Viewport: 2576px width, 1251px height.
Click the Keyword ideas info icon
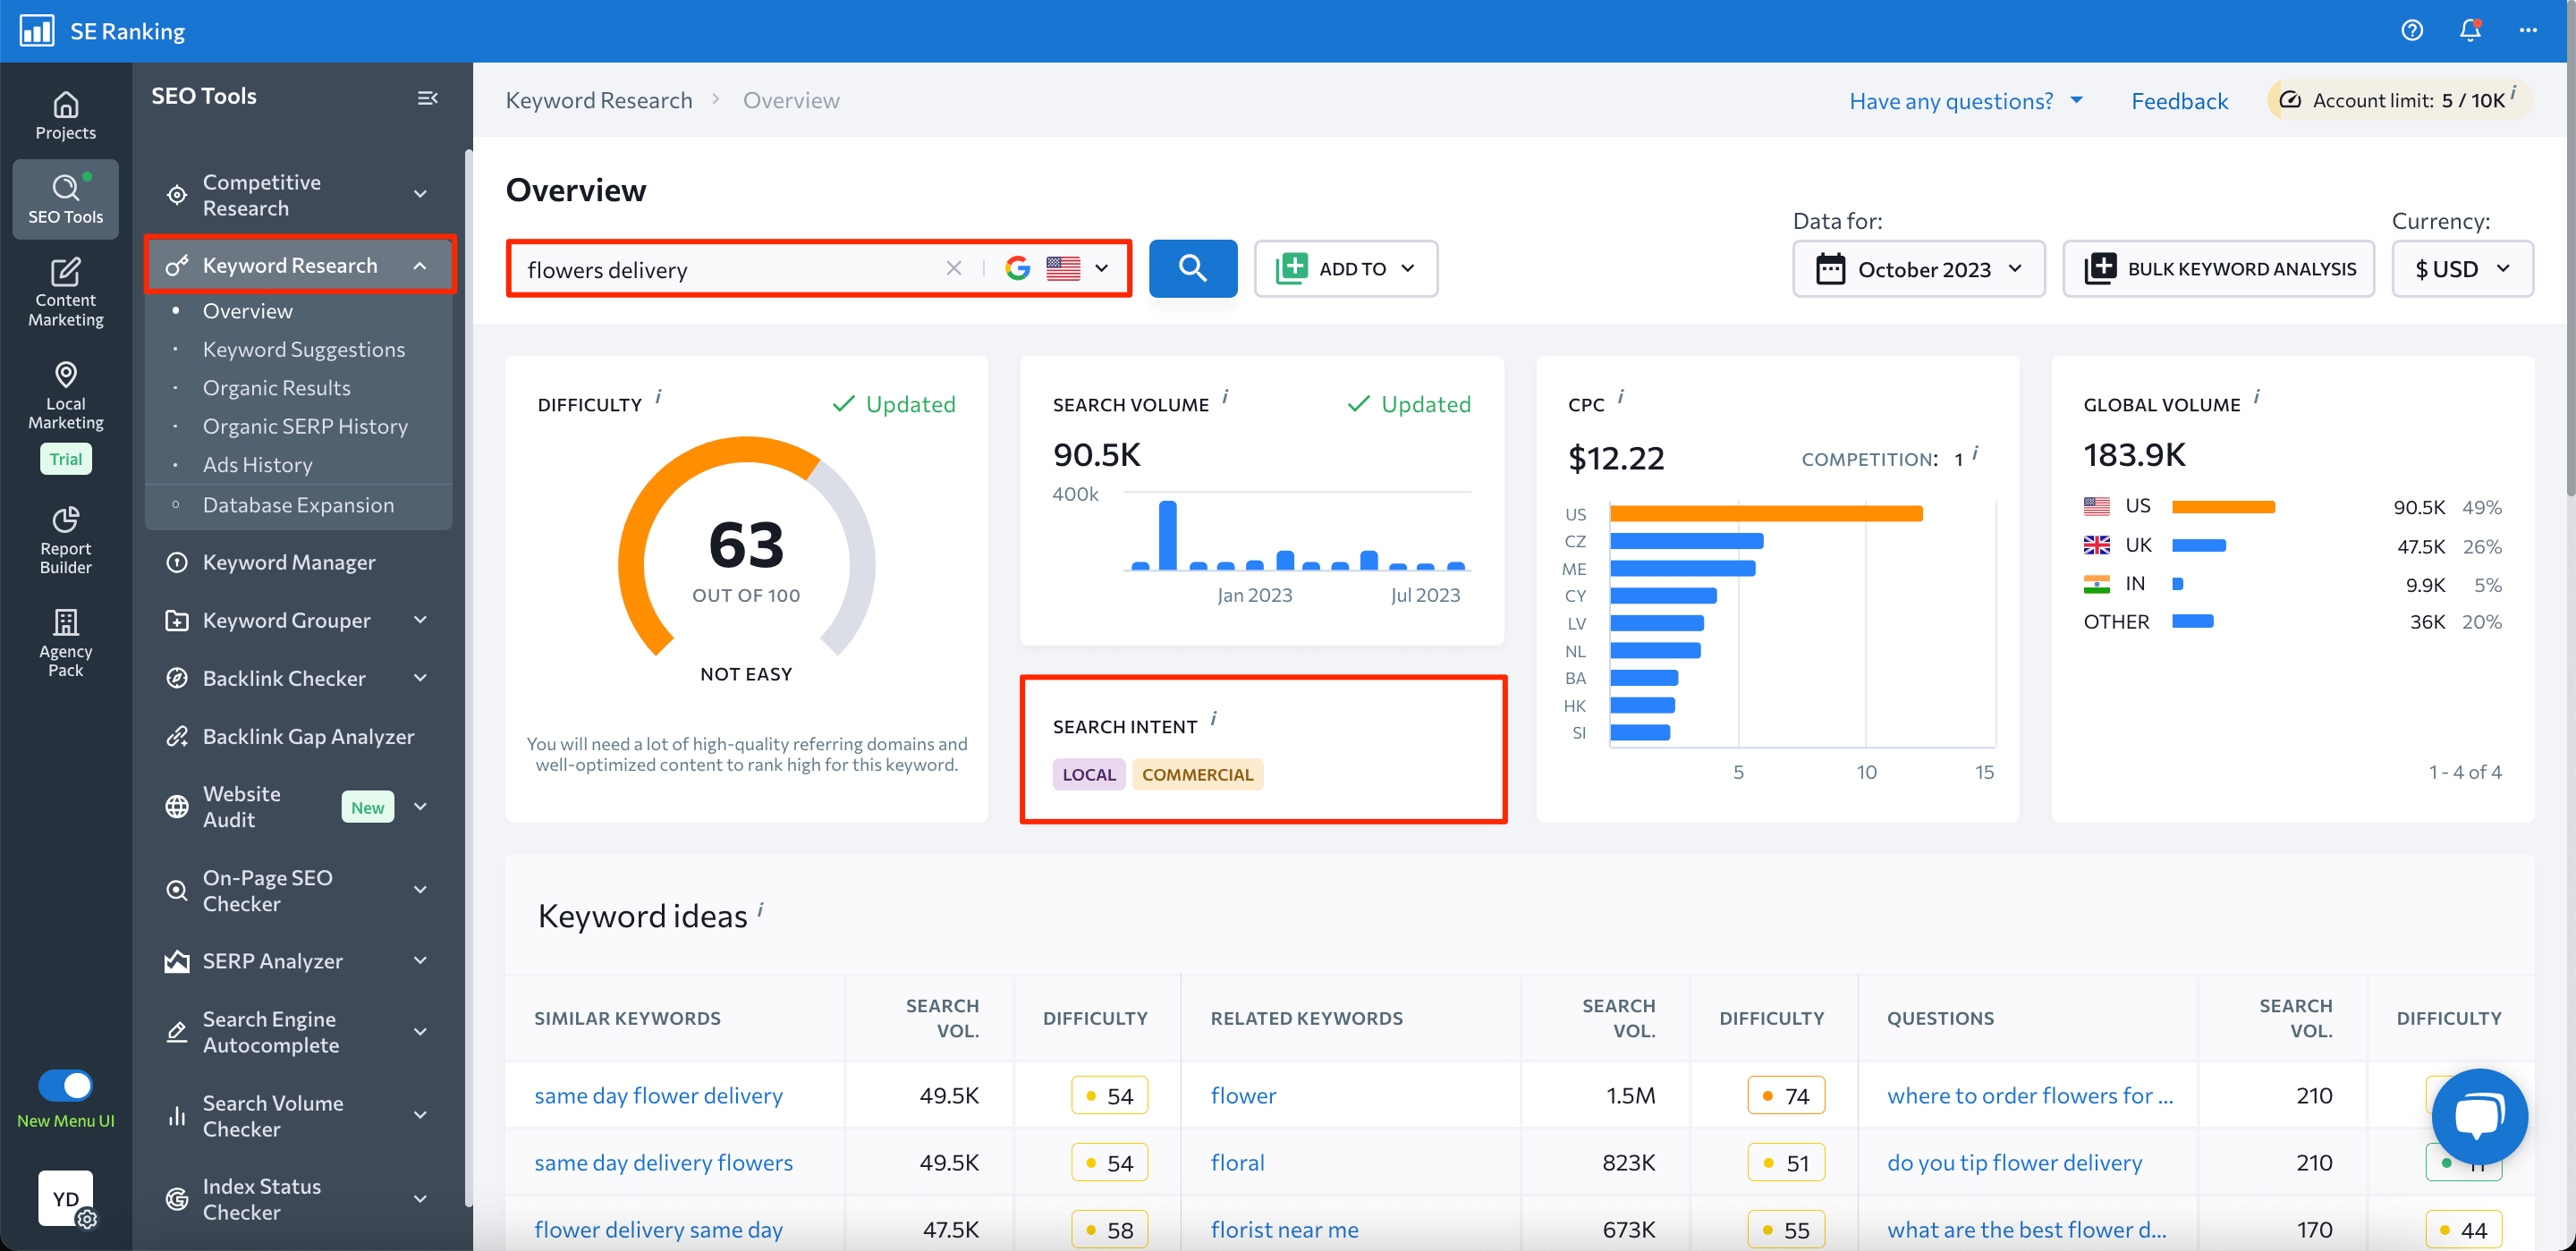coord(760,909)
